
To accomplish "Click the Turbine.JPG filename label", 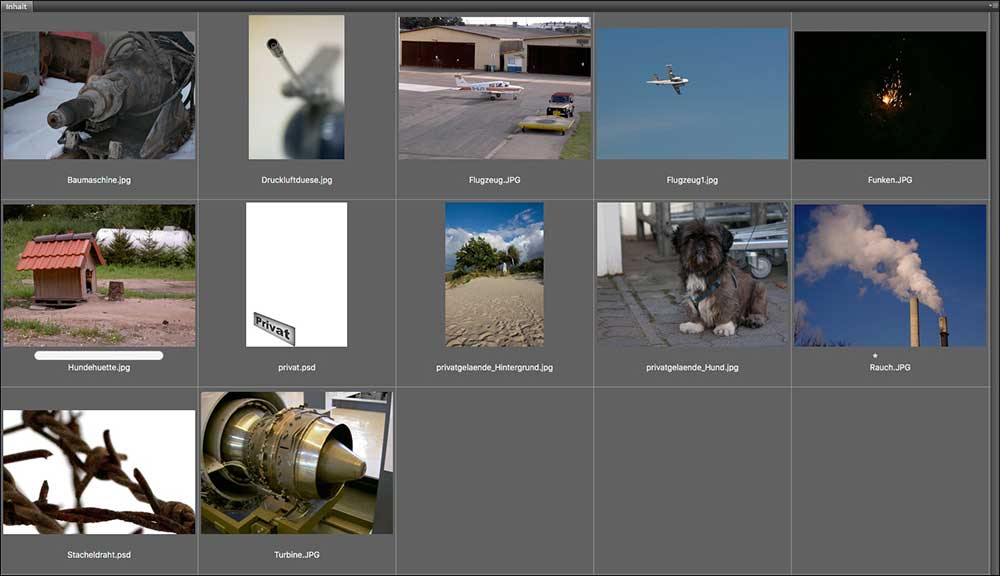I will 296,554.
